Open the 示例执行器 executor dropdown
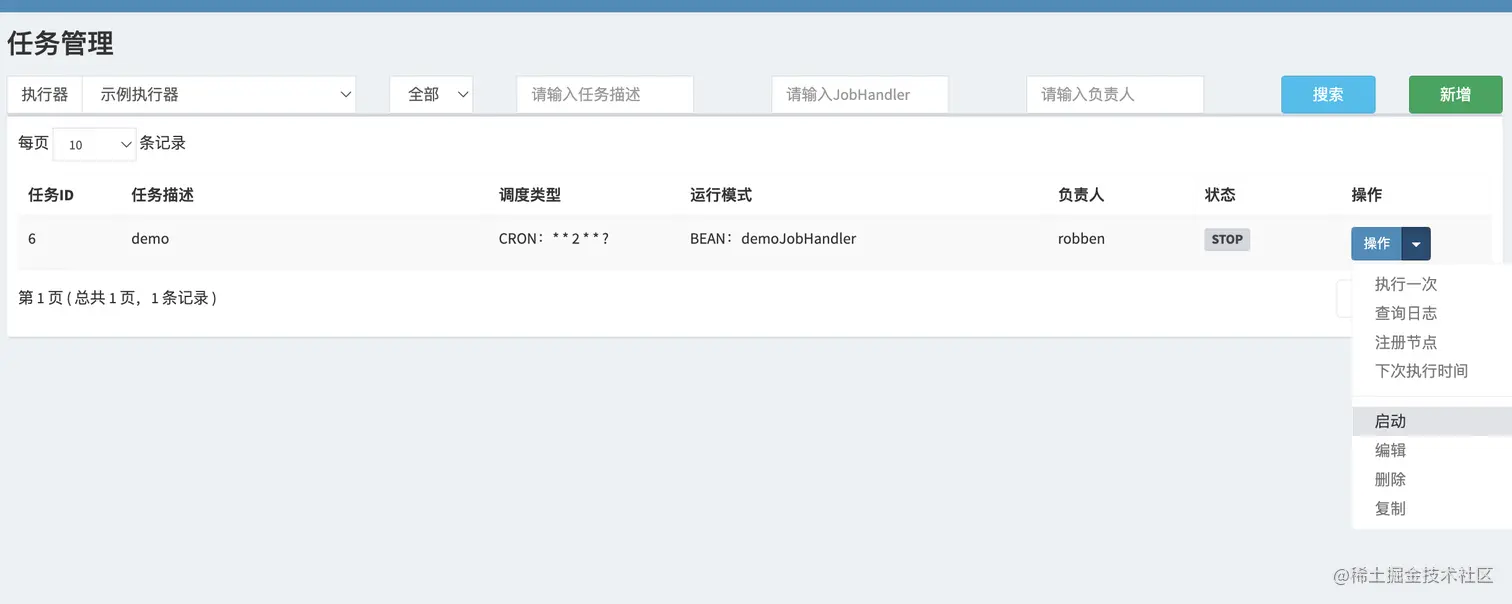This screenshot has width=1512, height=604. [219, 94]
